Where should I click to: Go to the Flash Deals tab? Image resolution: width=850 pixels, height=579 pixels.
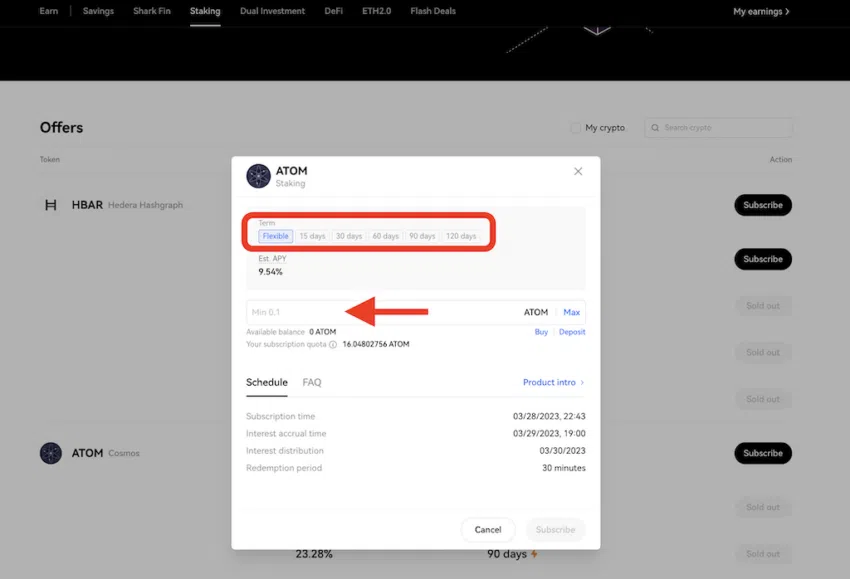point(433,11)
